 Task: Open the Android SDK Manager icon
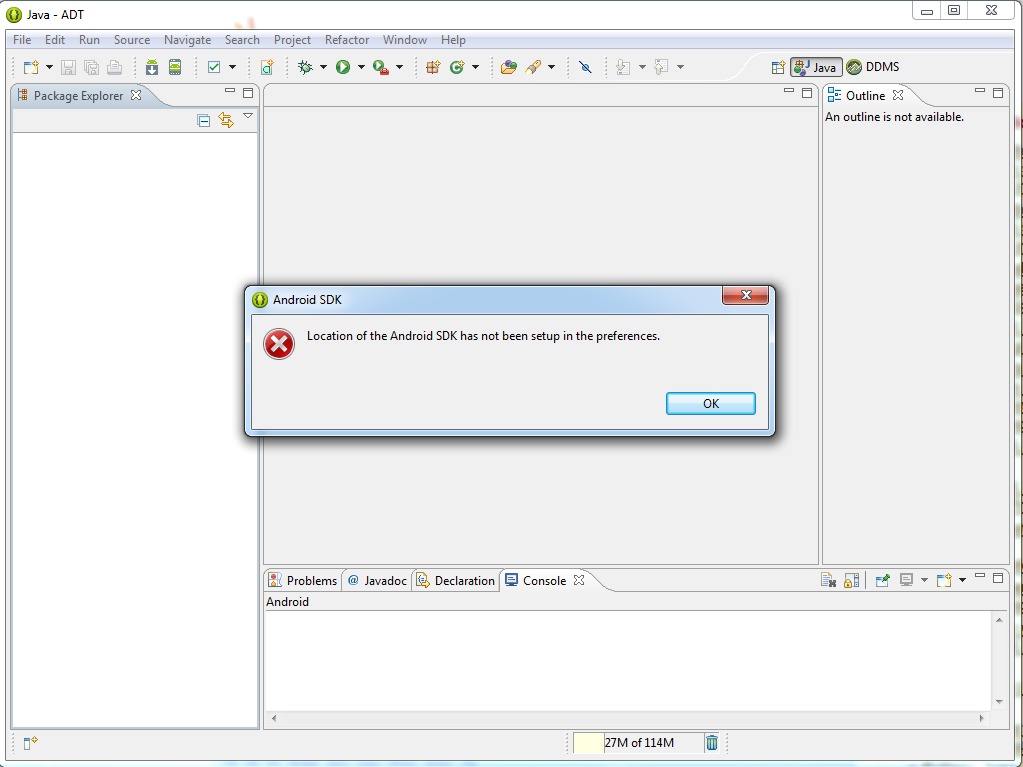point(152,67)
